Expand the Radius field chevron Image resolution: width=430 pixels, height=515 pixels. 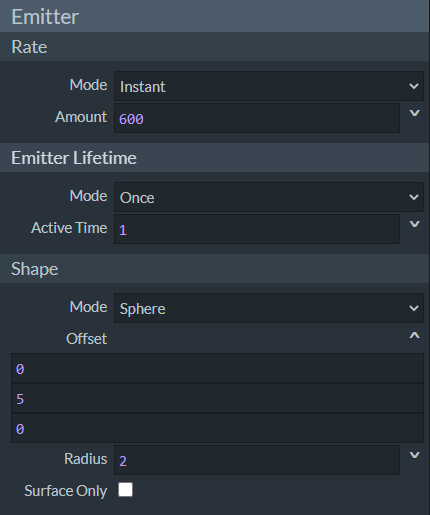point(414,455)
